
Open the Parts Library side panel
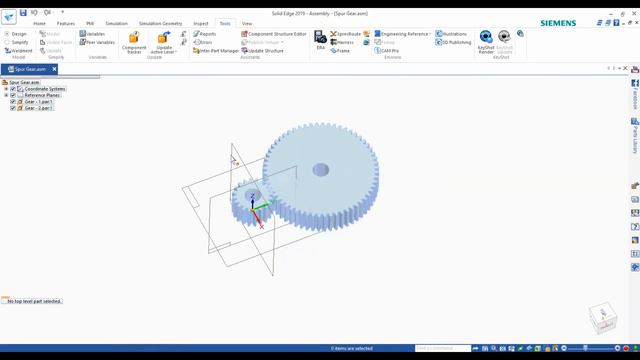pyautogui.click(x=635, y=136)
